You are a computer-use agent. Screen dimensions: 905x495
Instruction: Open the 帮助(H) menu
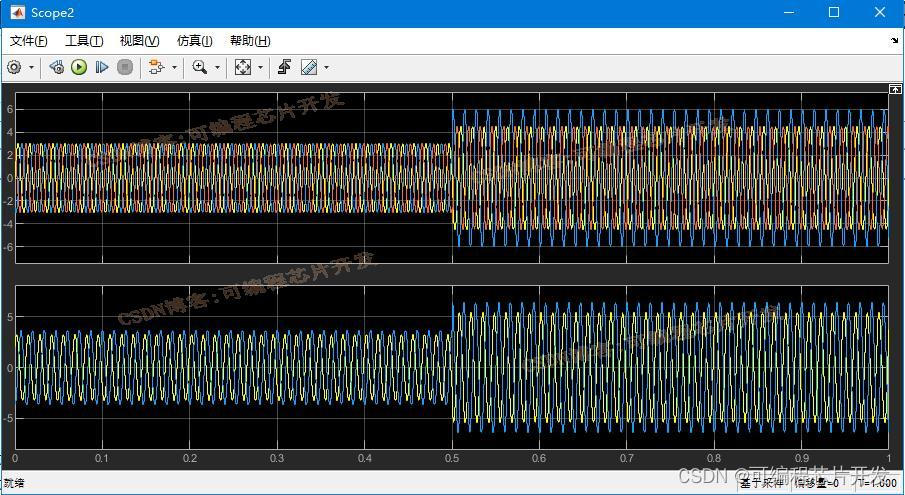(x=250, y=41)
